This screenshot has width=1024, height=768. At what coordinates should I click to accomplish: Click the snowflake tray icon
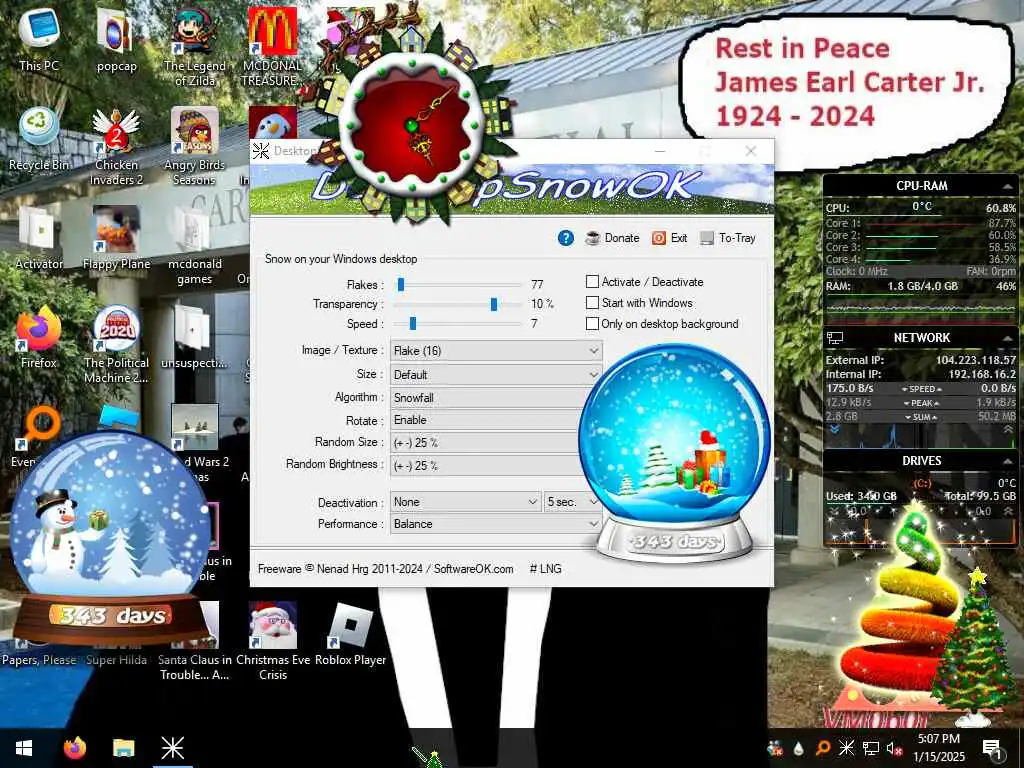coord(846,748)
